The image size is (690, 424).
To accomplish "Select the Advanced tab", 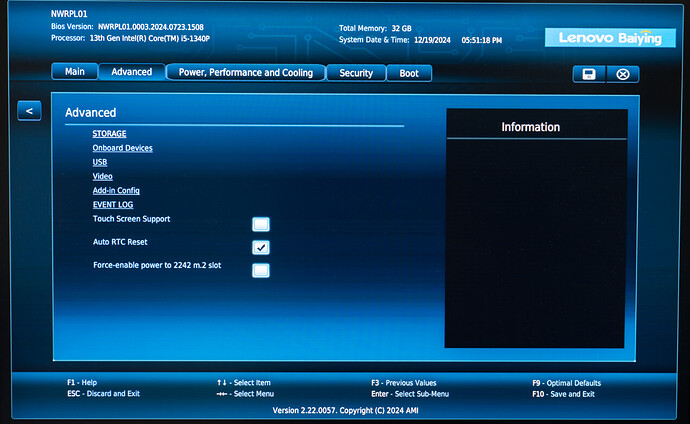I will coord(132,72).
